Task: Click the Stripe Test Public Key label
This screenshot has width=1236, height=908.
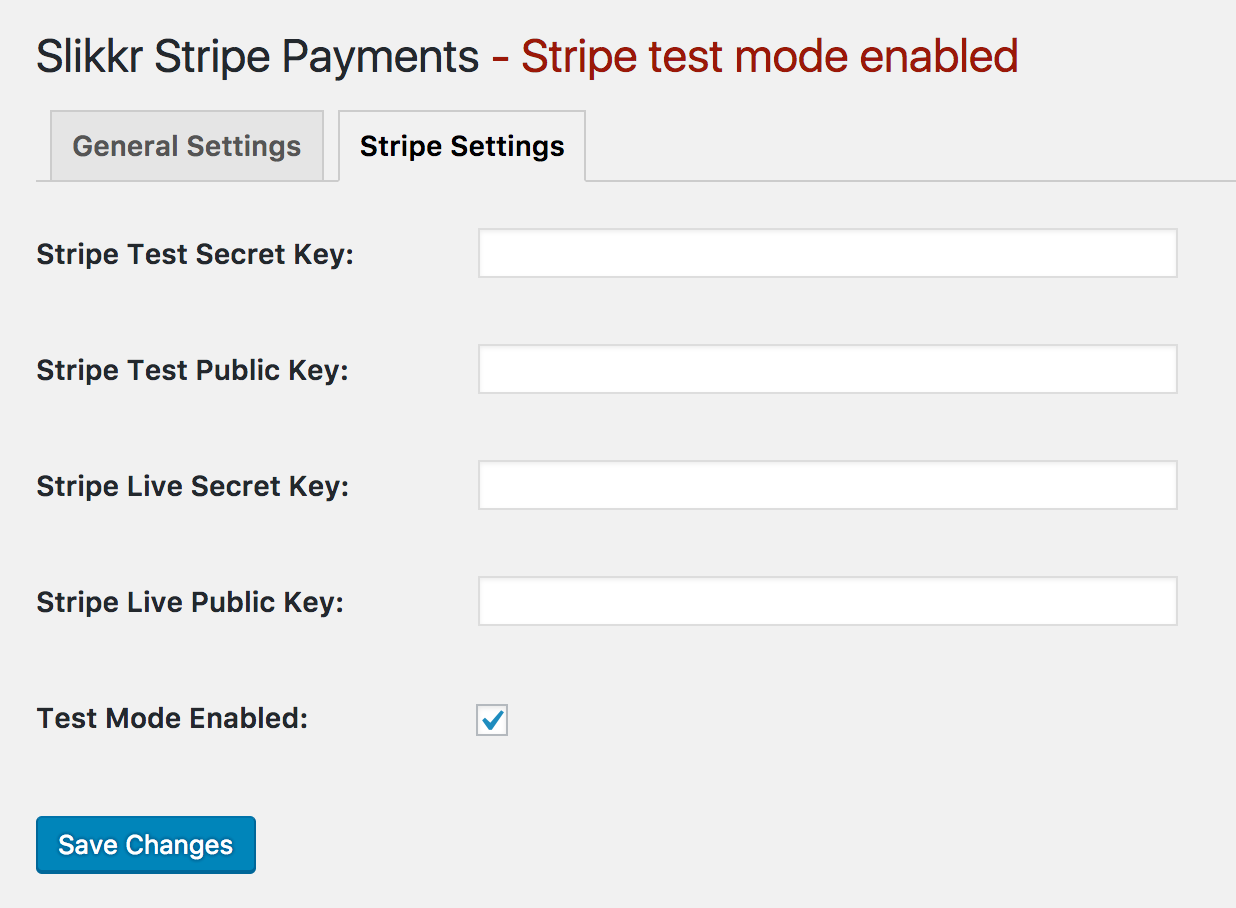Action: [192, 370]
